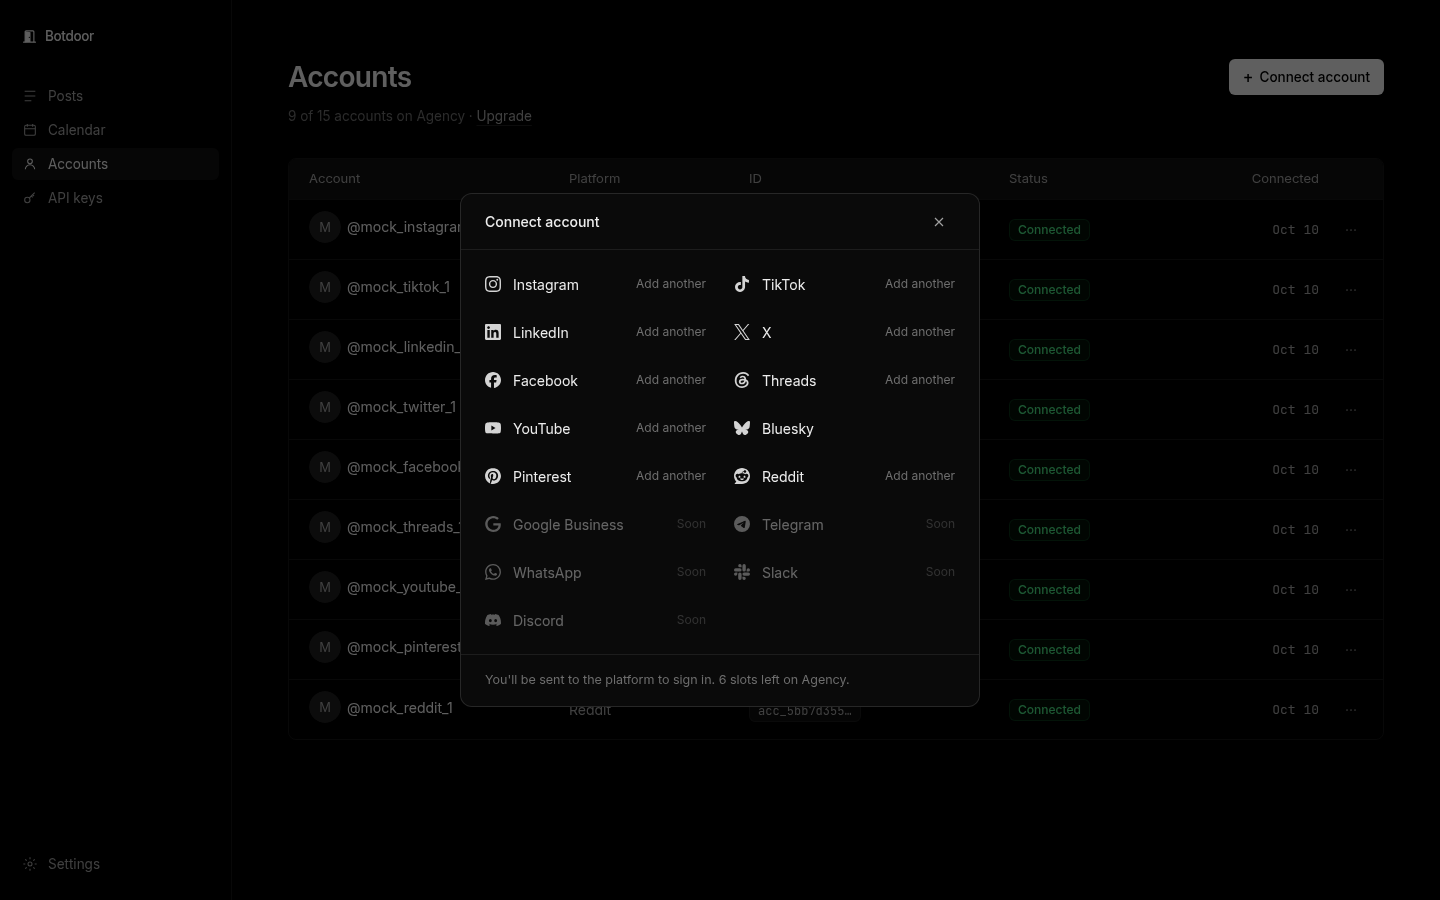The width and height of the screenshot is (1440, 900).
Task: Click the WhatsApp icon
Action: 493,572
